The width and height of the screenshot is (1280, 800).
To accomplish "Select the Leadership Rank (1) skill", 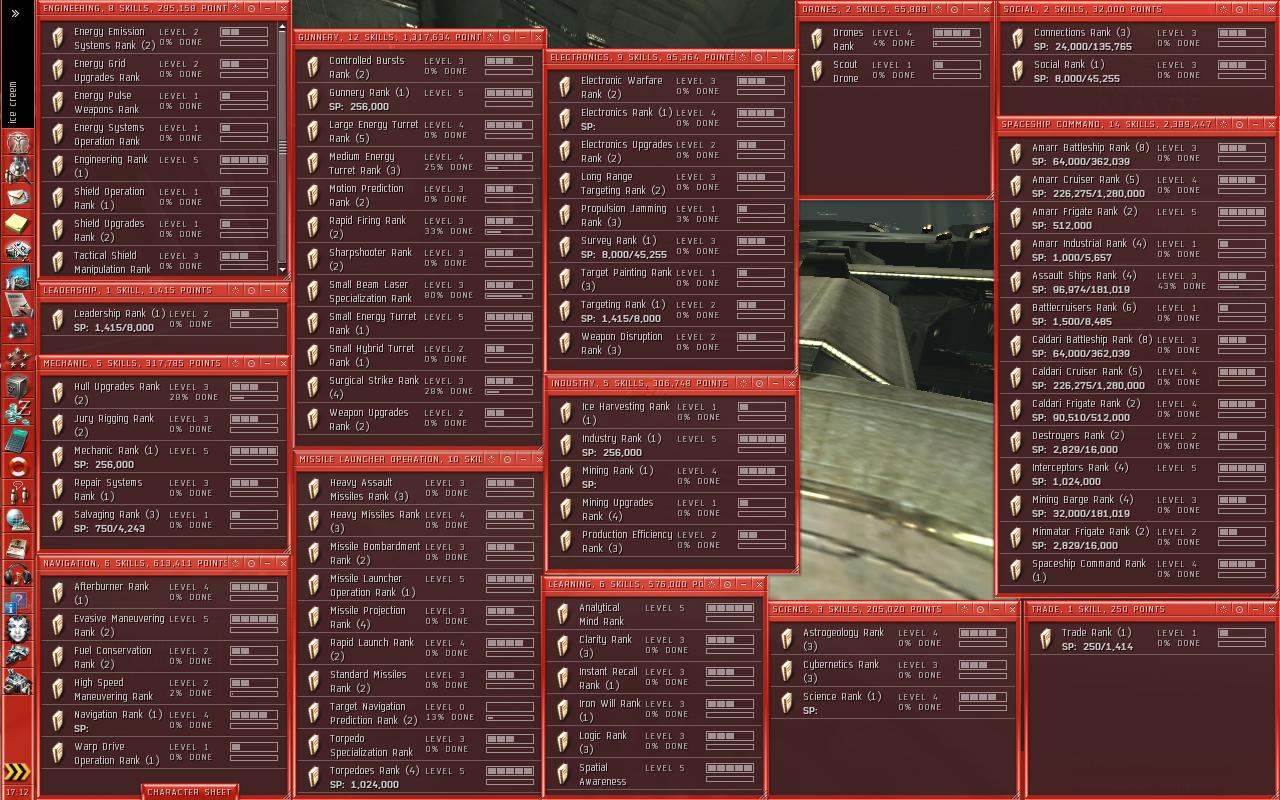I will coord(164,320).
